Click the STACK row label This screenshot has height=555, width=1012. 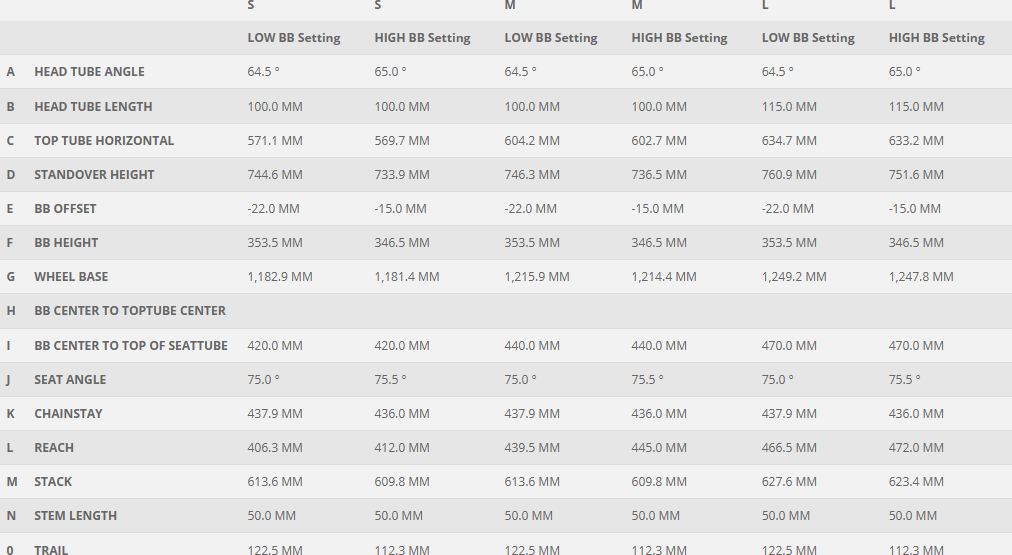(x=53, y=481)
